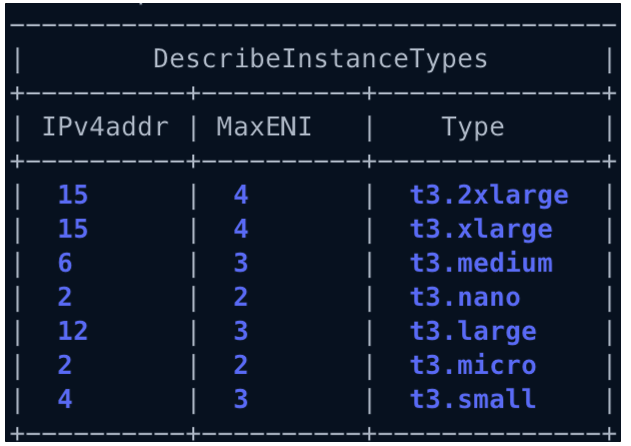
Task: Click IPv4addr value 4 for t3.small
Action: pyautogui.click(x=65, y=399)
